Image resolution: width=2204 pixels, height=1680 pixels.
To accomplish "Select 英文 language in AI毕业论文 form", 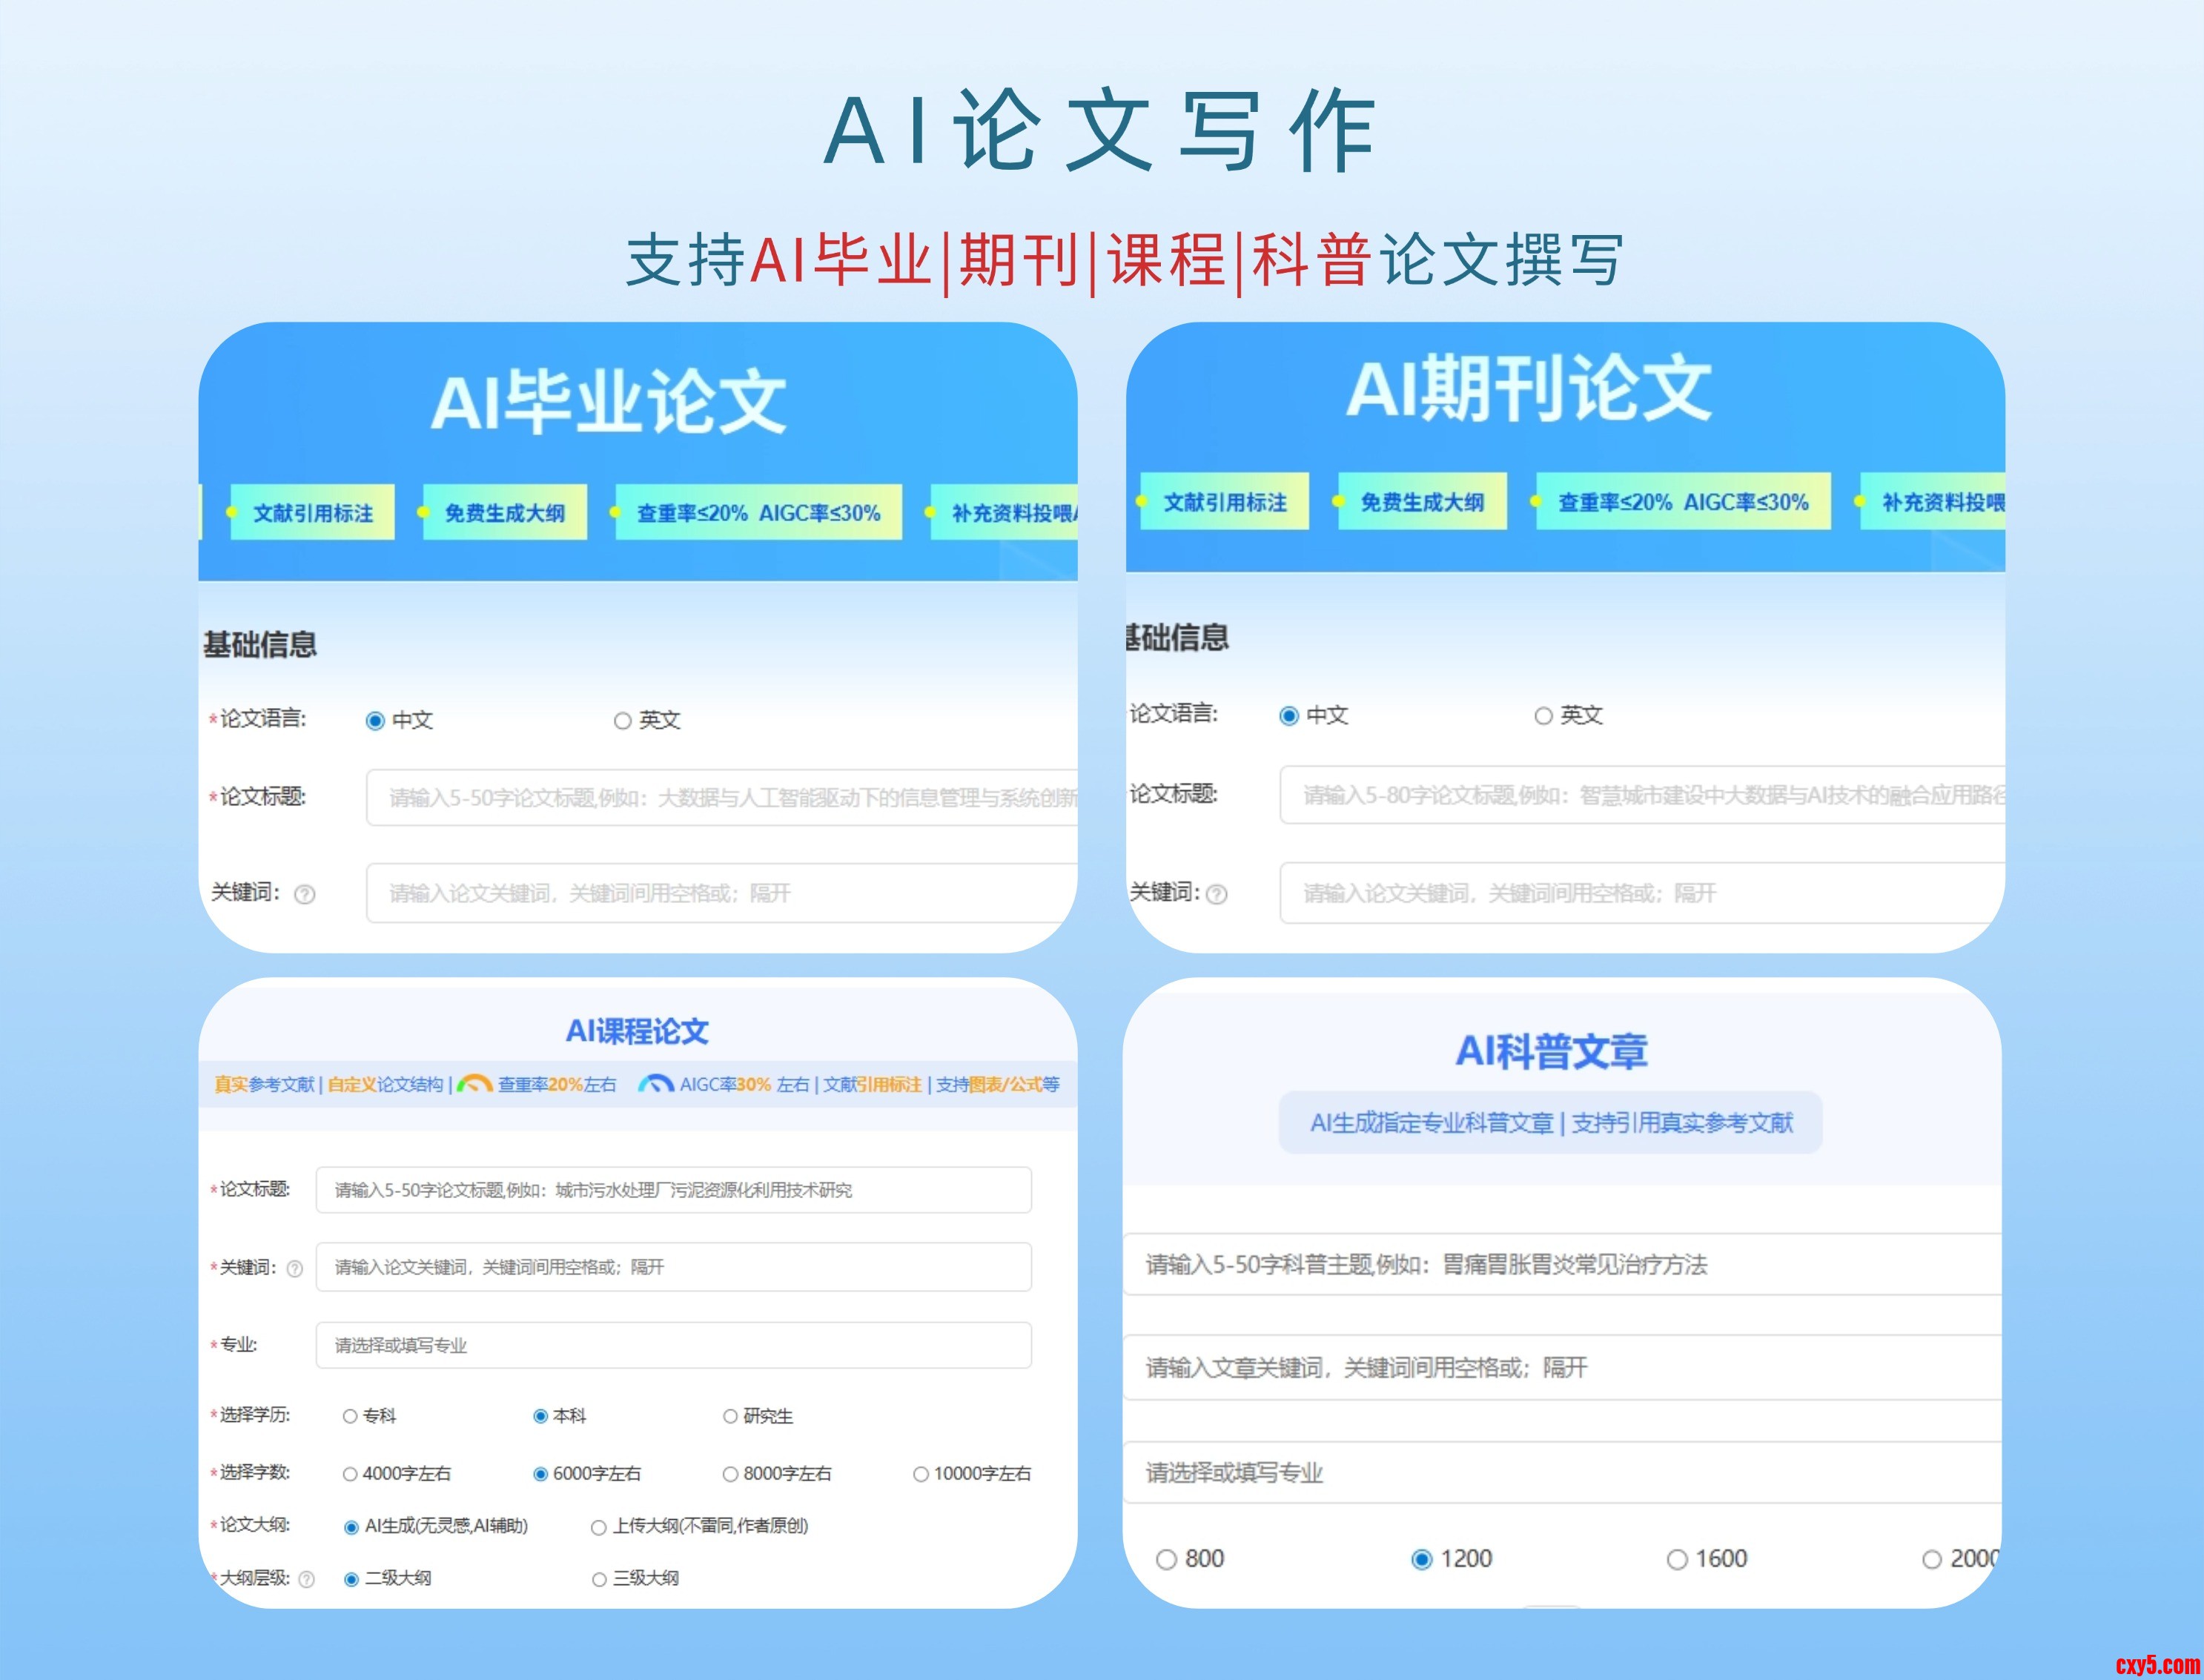I will (623, 721).
